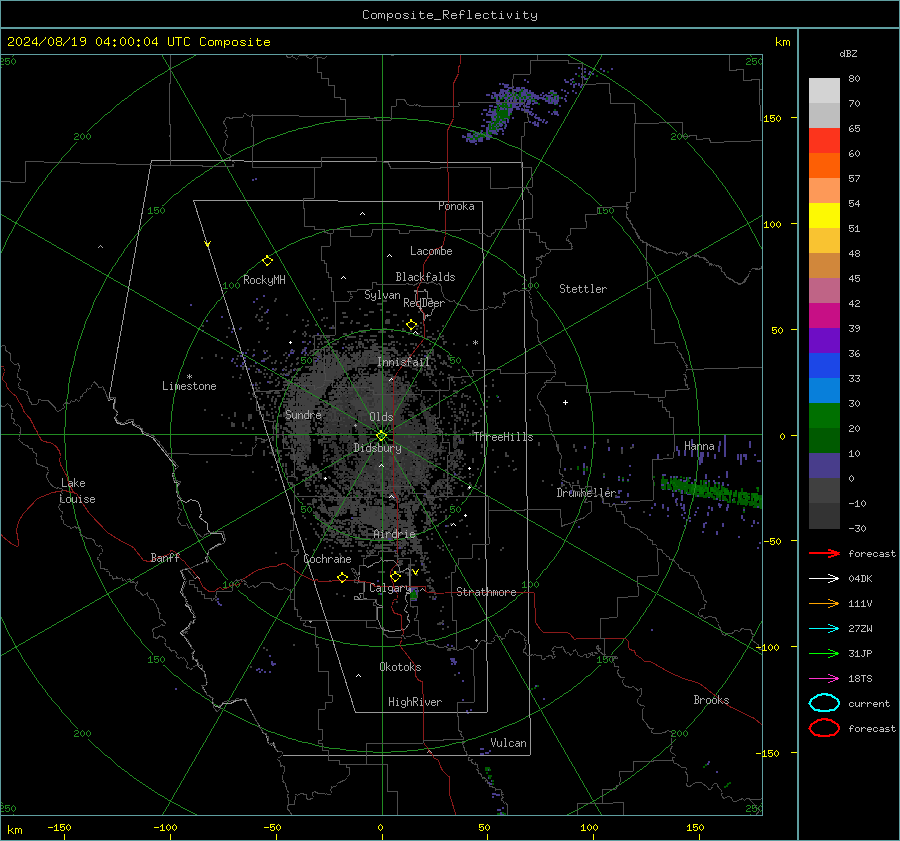Click the dBZ legend heading

click(x=848, y=53)
